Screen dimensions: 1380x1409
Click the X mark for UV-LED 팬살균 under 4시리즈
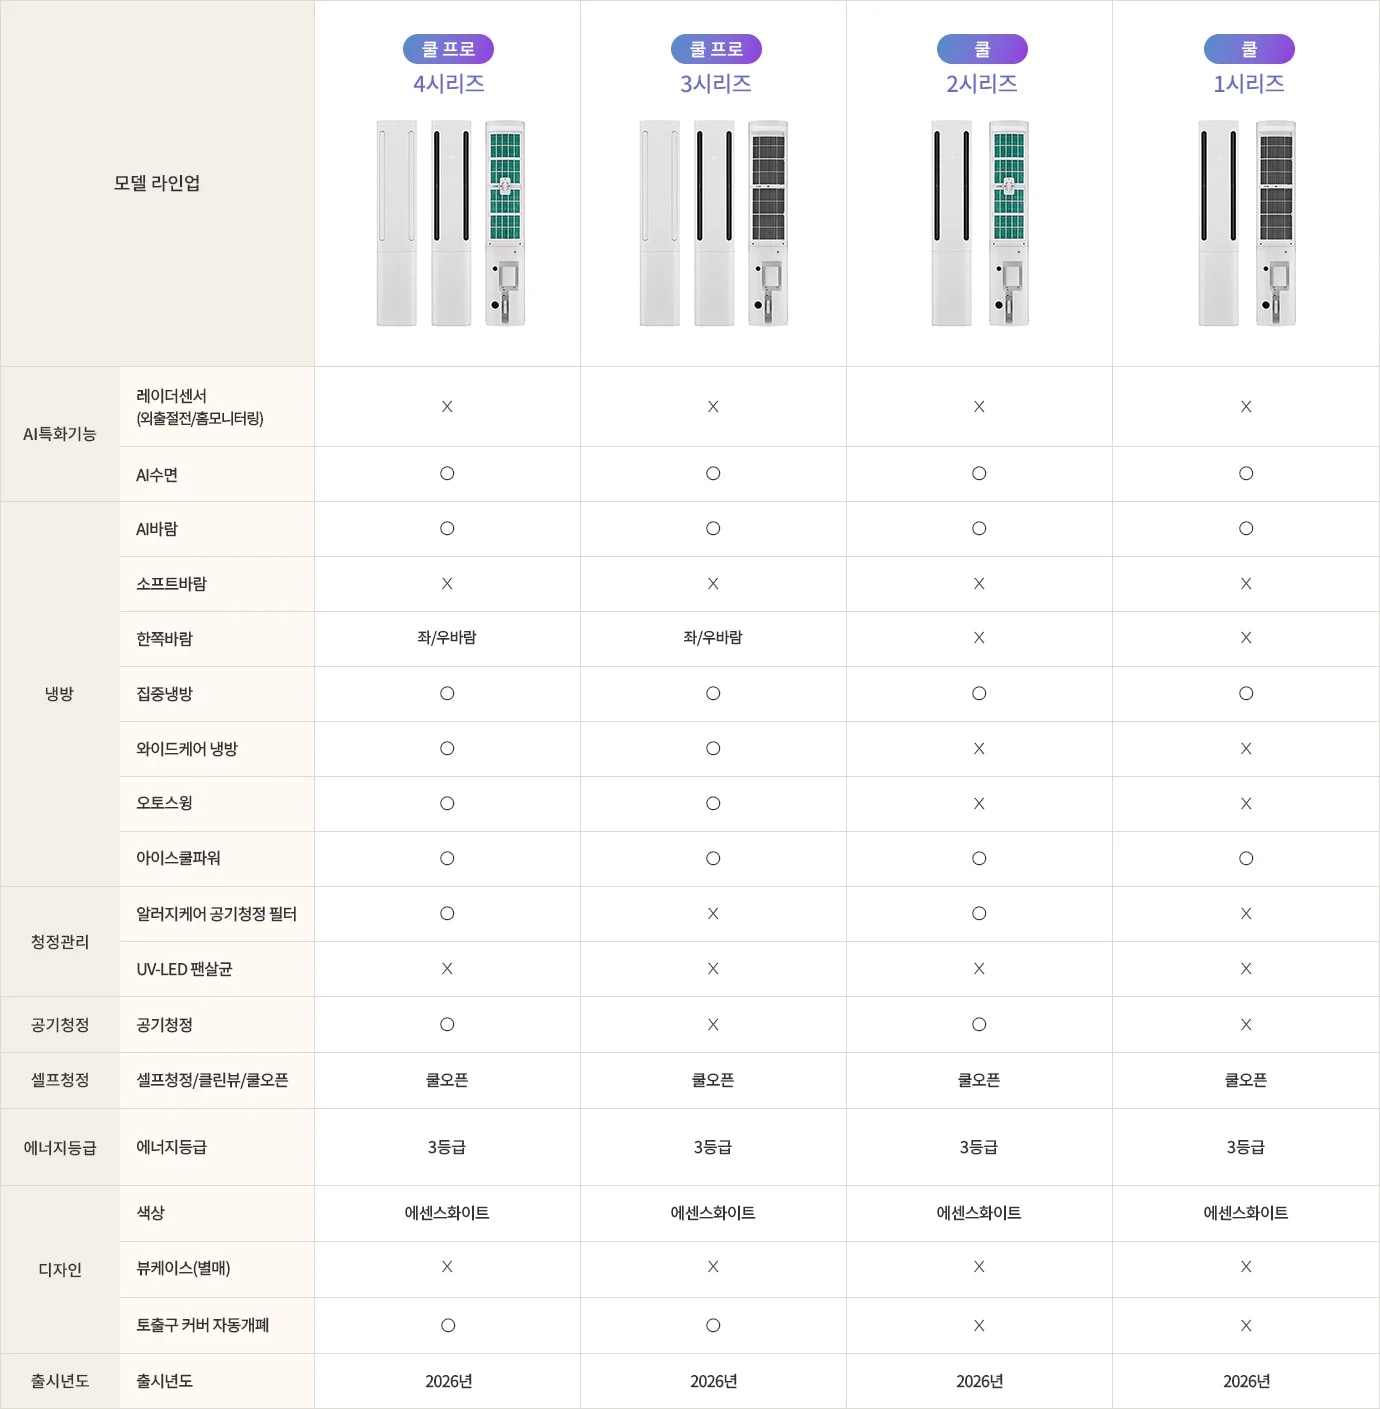click(447, 969)
